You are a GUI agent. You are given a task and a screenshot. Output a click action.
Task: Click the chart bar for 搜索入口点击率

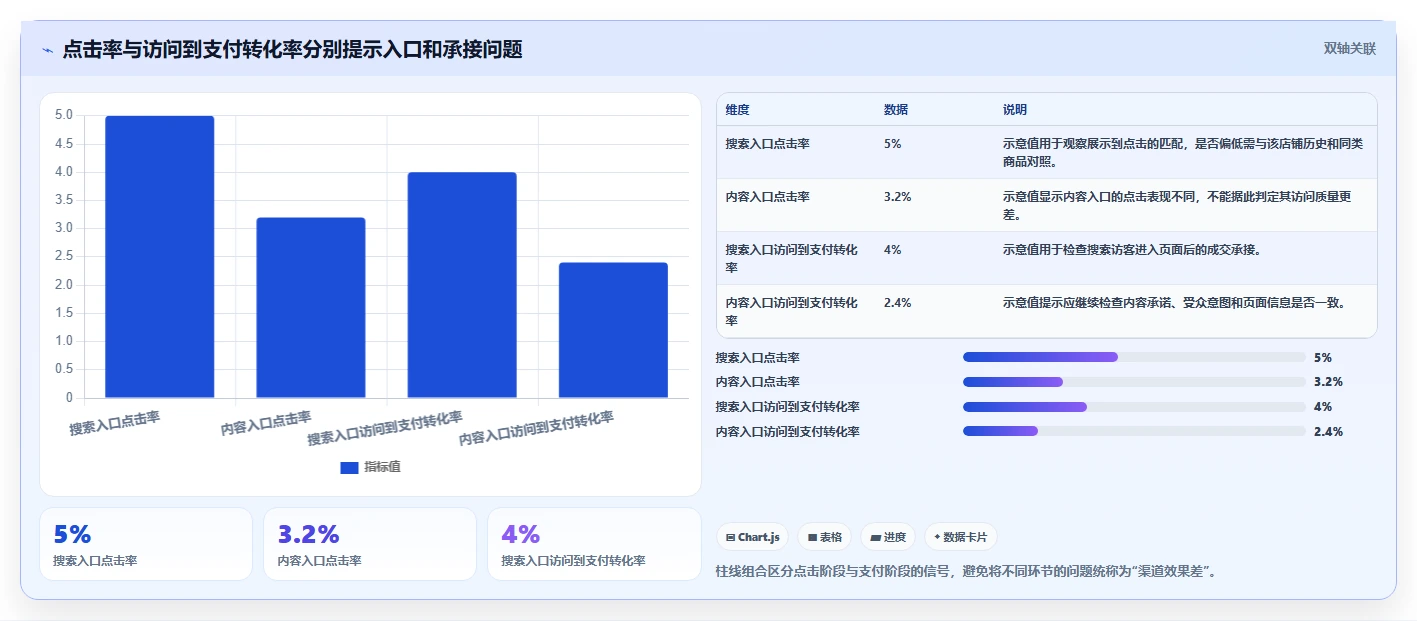[160, 257]
